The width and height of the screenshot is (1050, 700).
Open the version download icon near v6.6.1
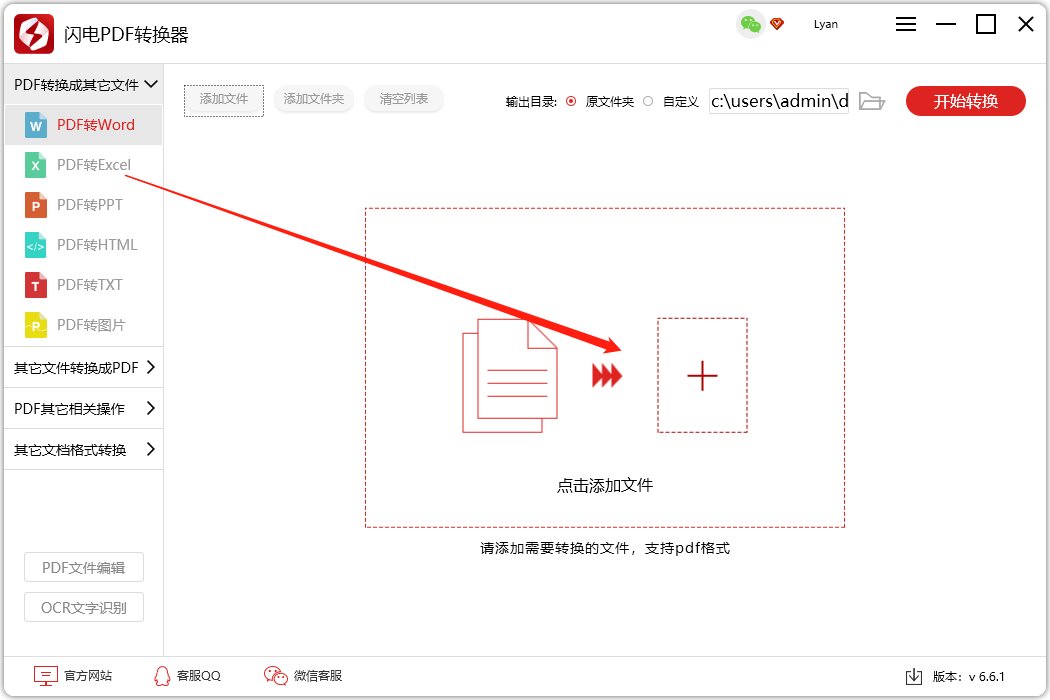pyautogui.click(x=914, y=676)
